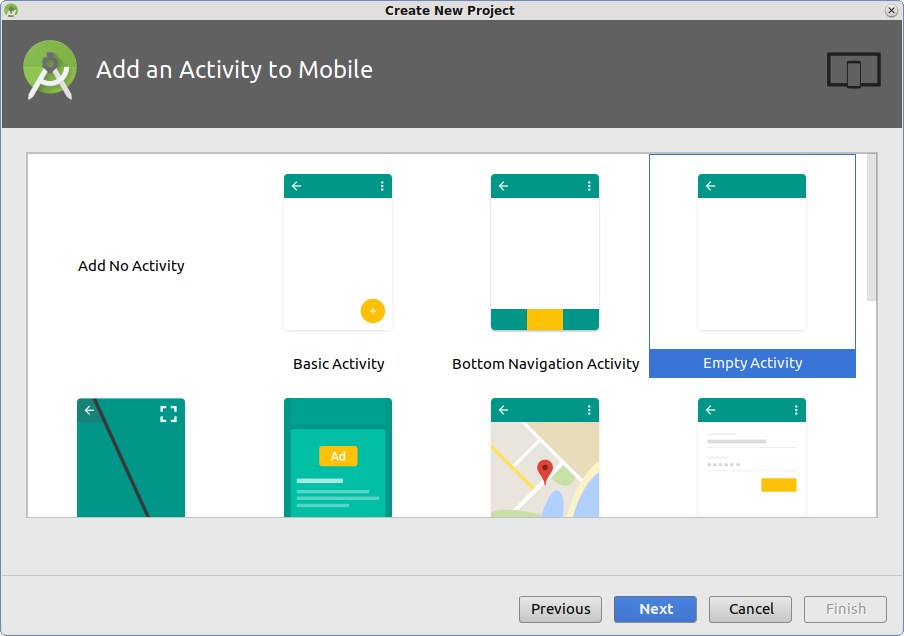Image resolution: width=904 pixels, height=636 pixels.
Task: Click the back arrow in the dark fullscreen thumbnail
Action: coord(89,410)
